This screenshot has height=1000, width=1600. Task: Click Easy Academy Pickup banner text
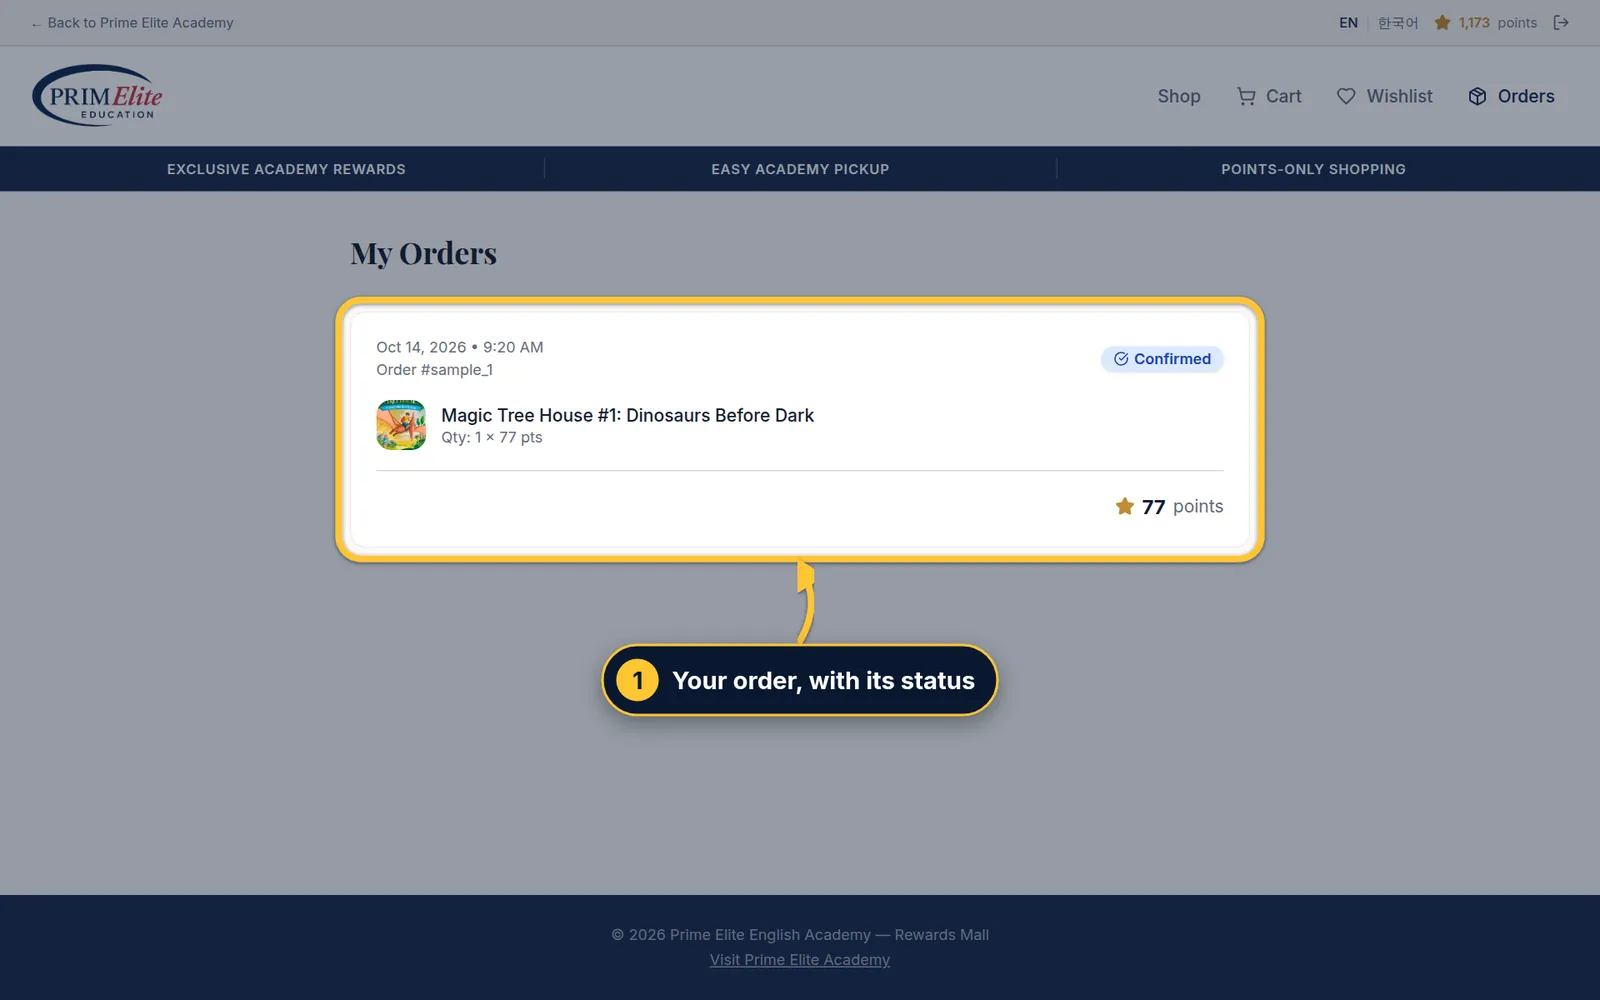tap(800, 169)
